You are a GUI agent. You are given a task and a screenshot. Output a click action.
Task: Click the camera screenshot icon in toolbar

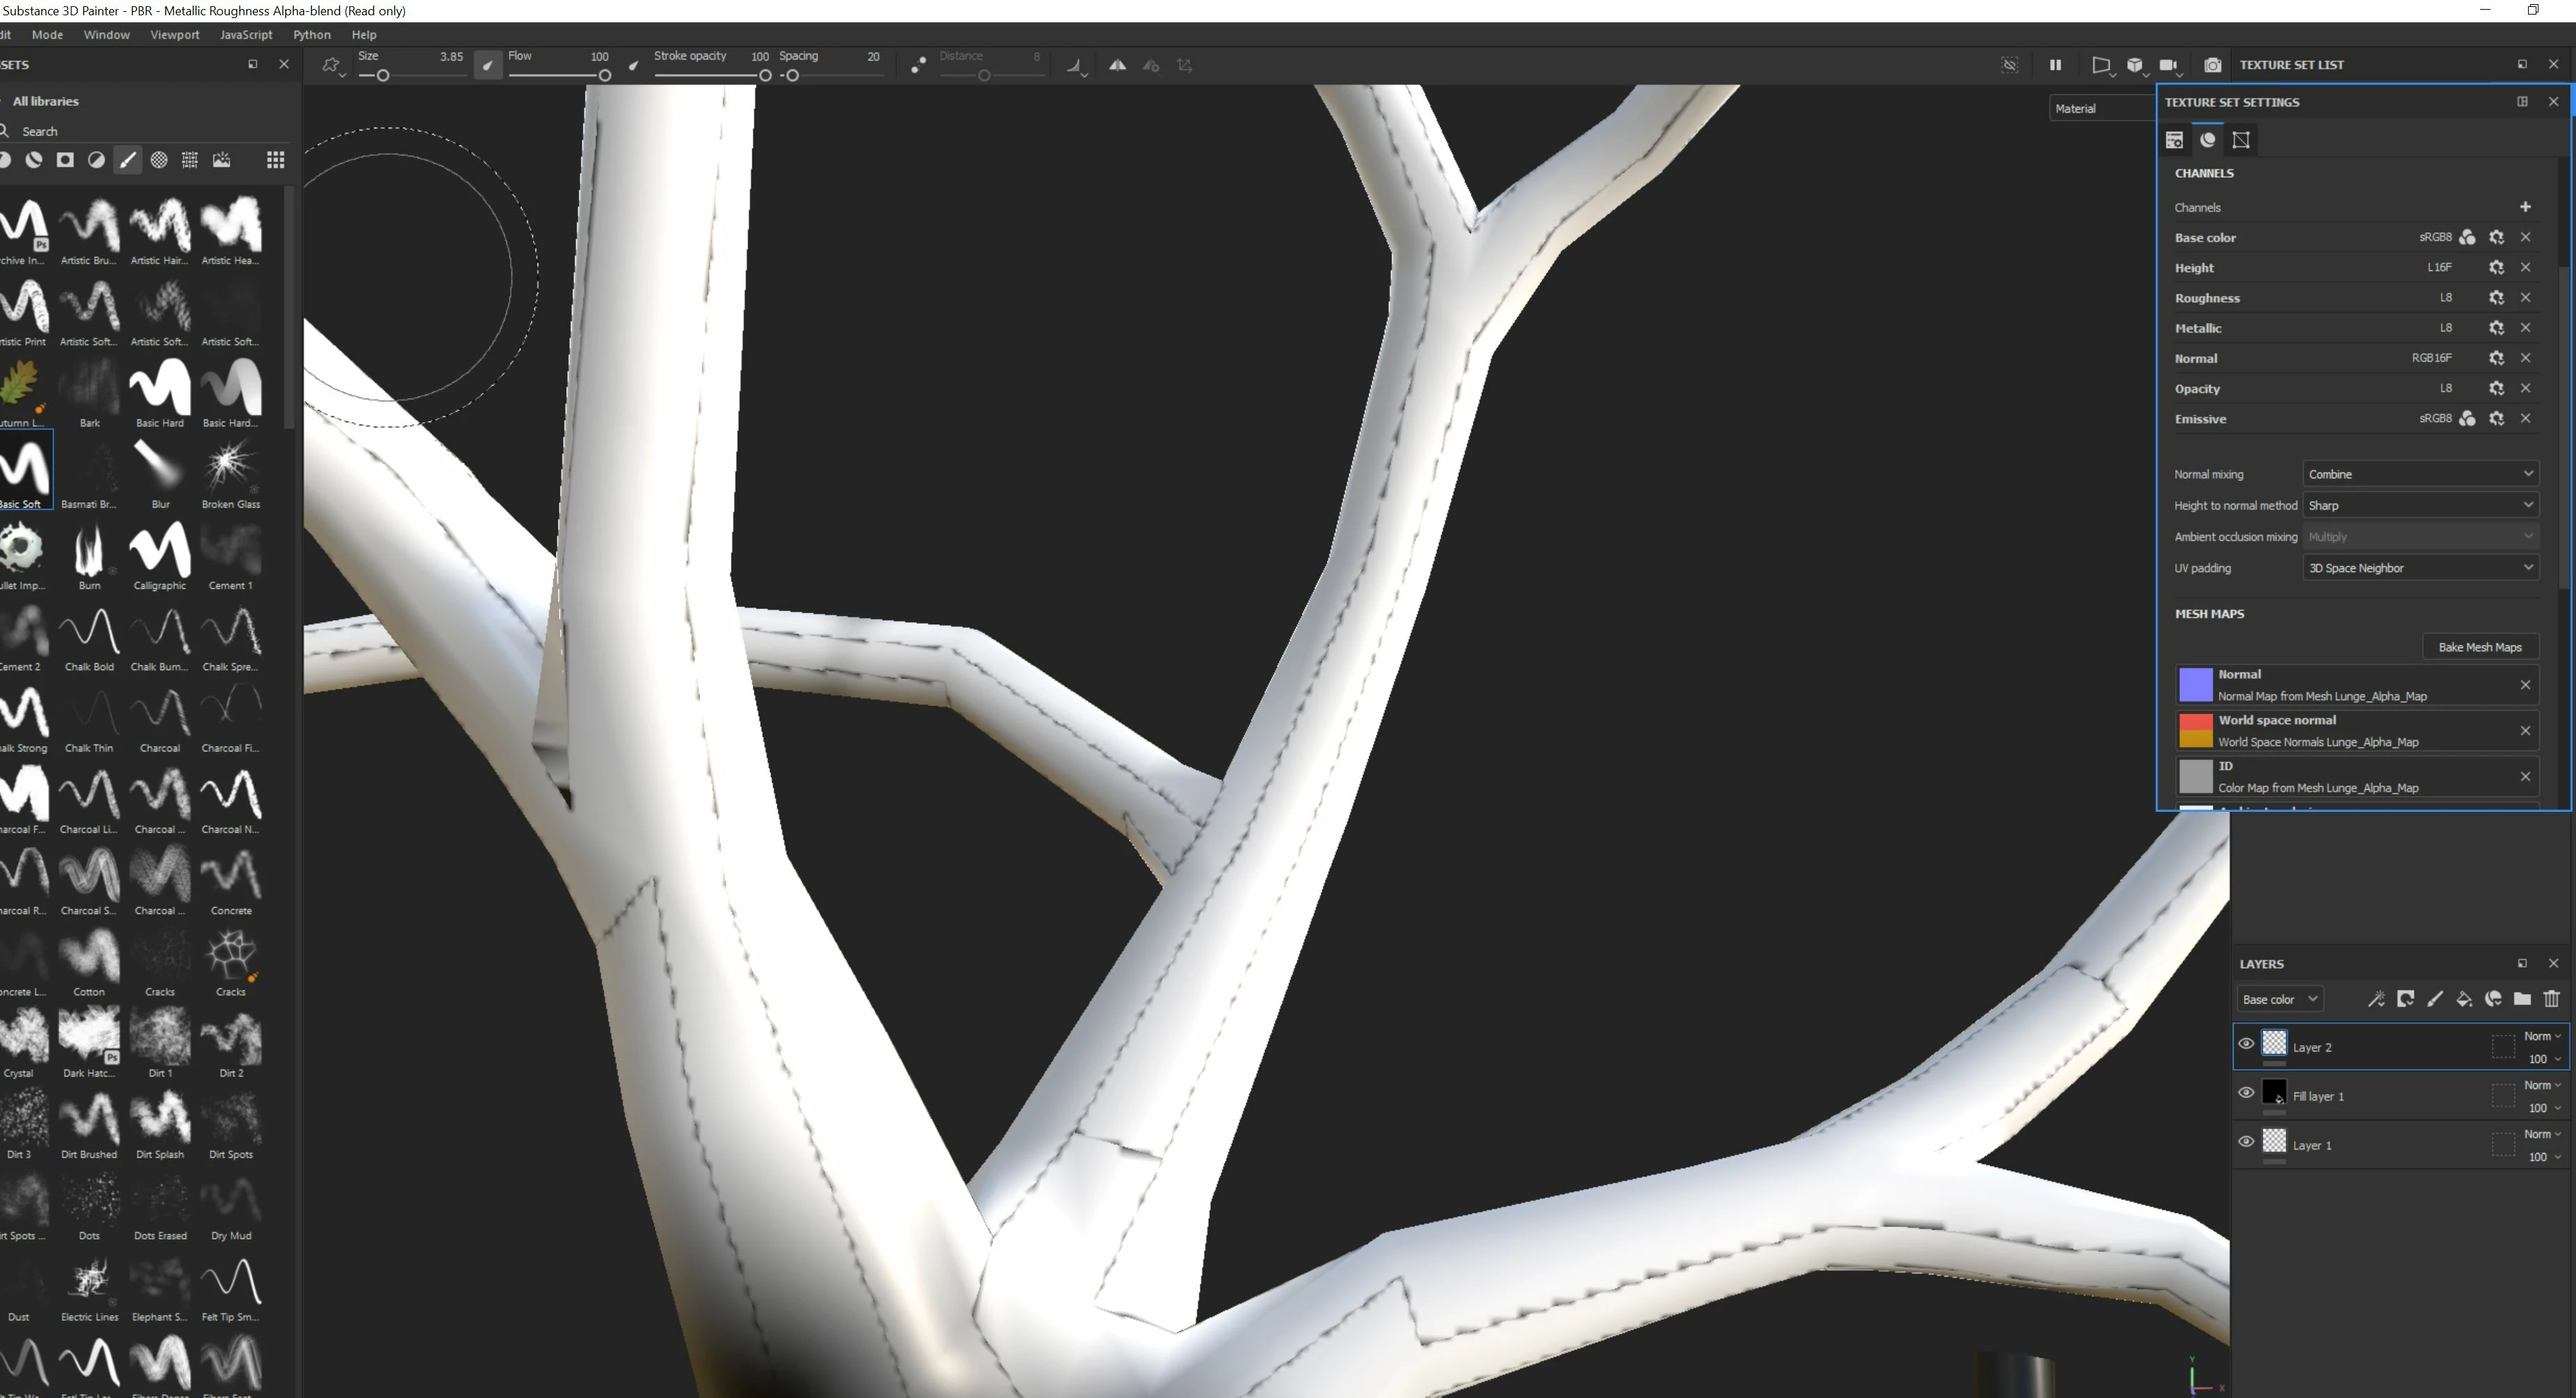[x=2212, y=65]
